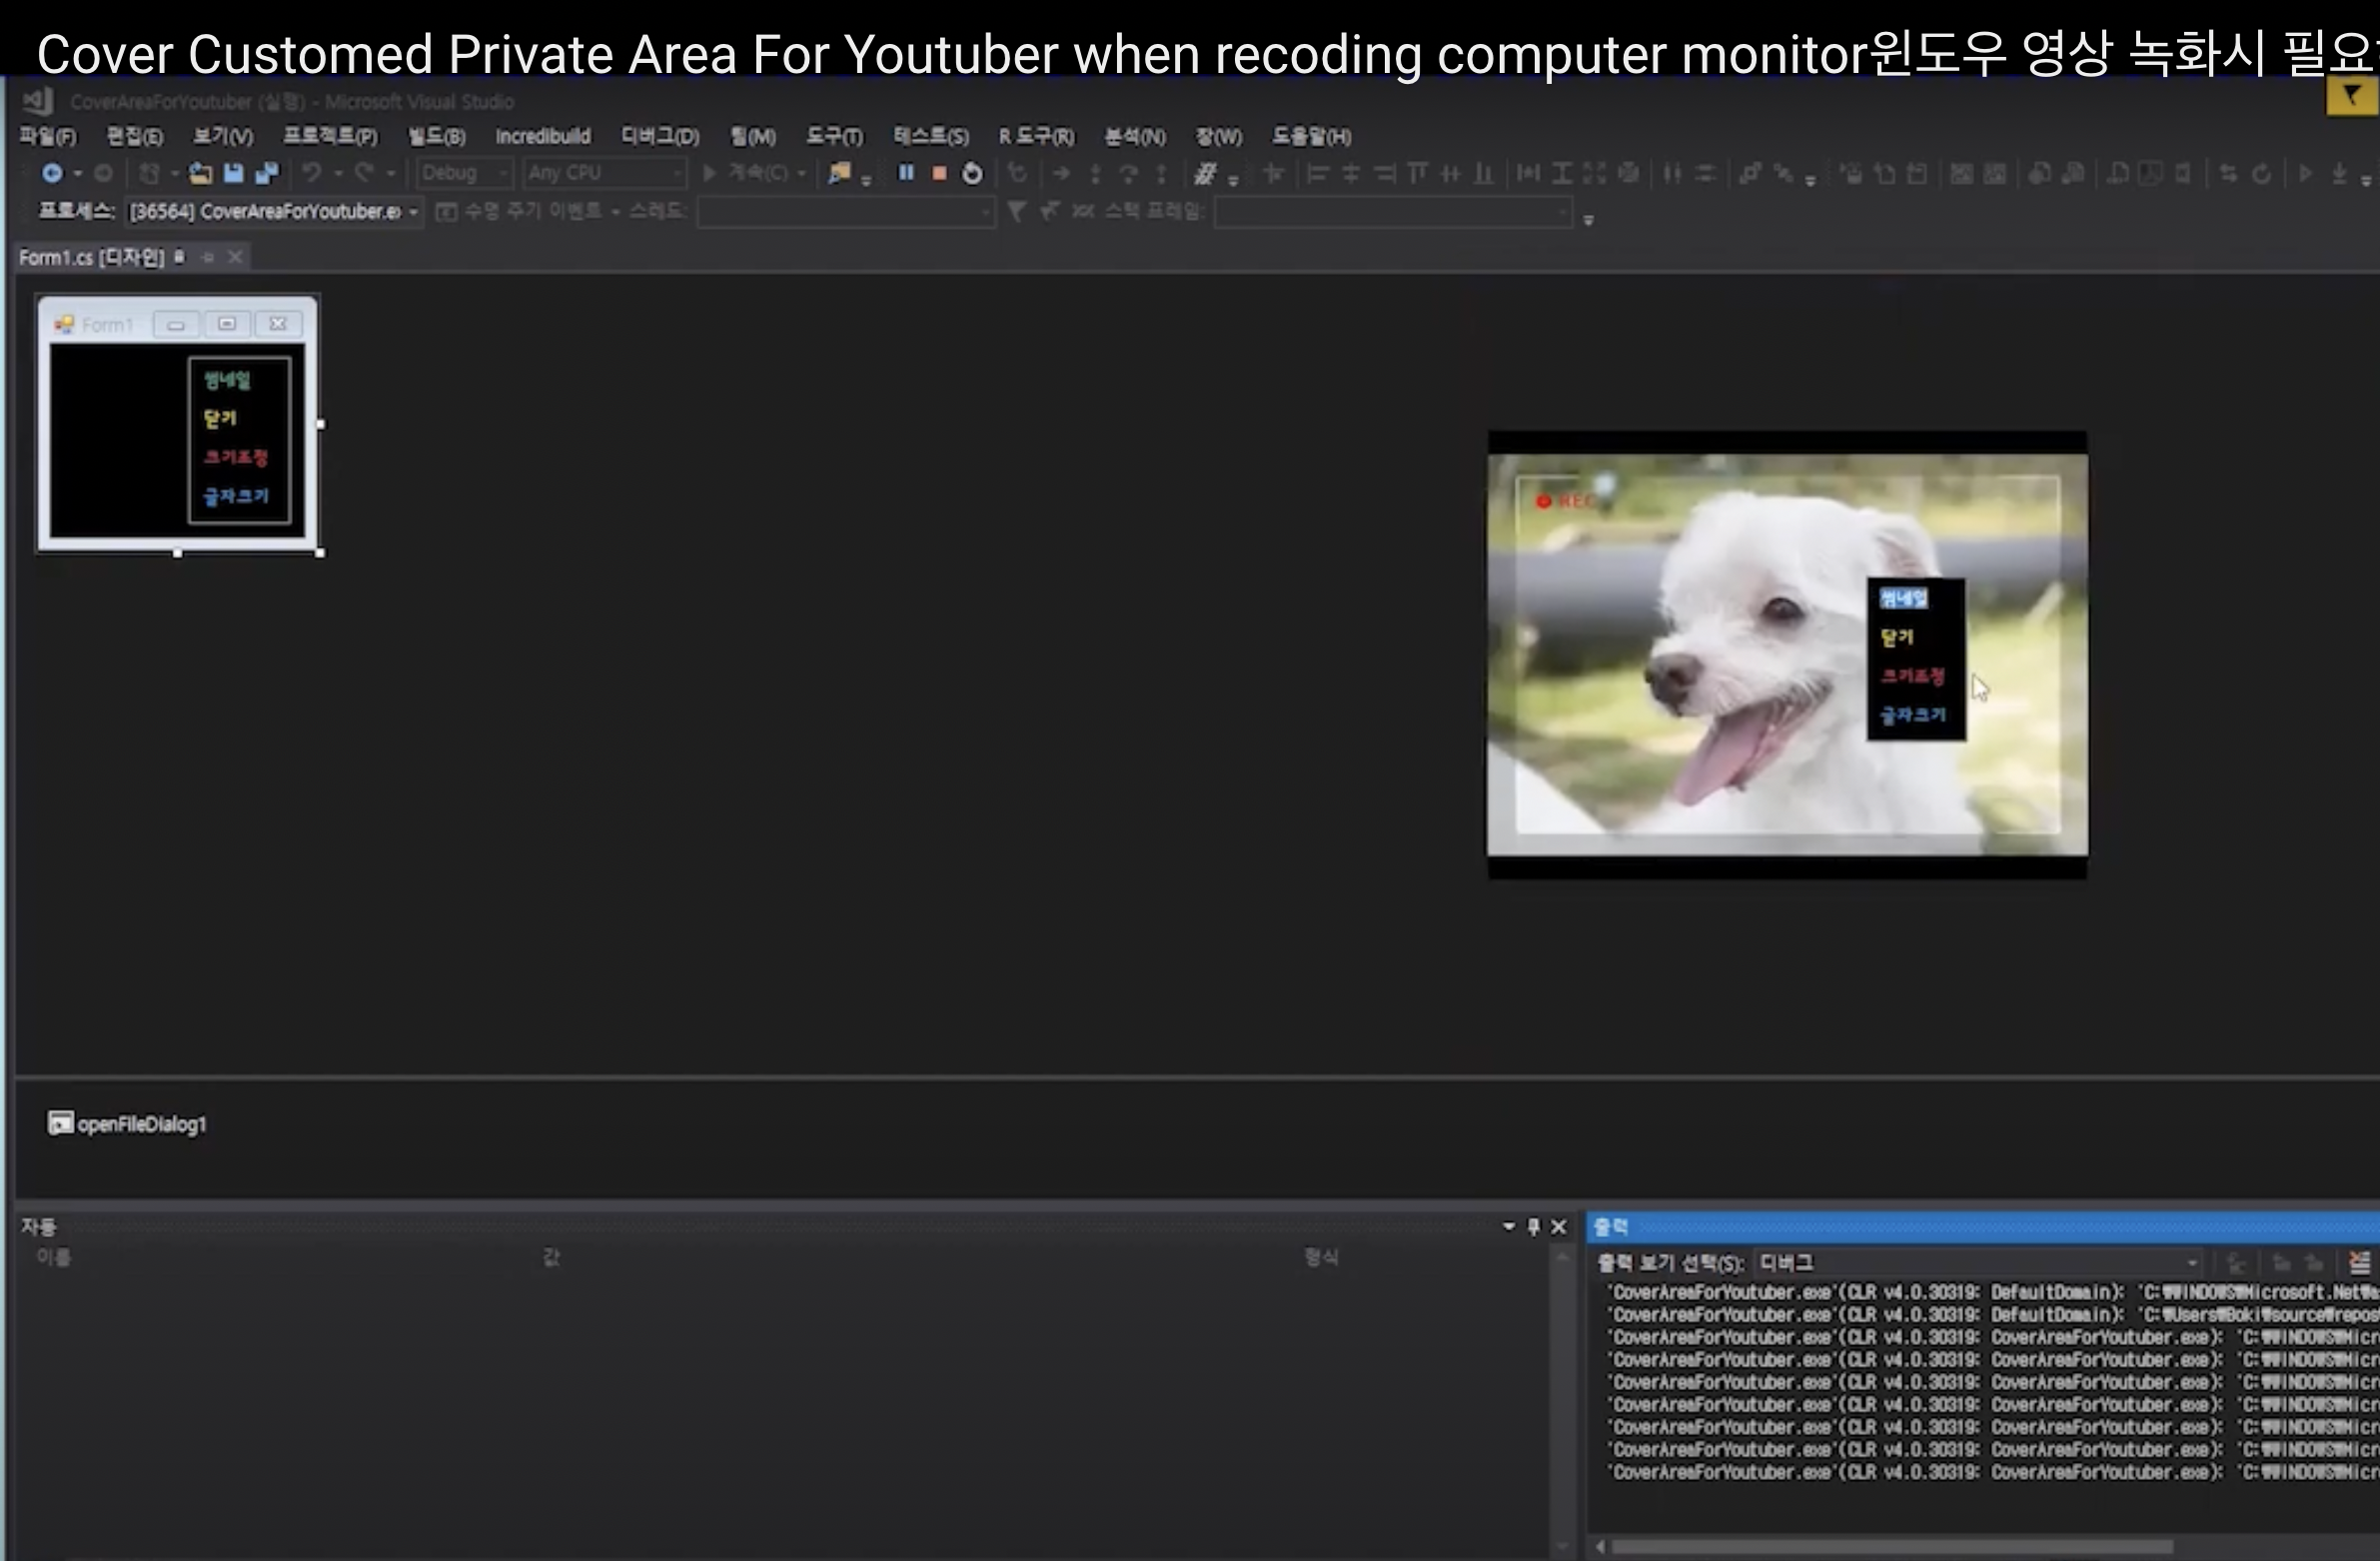Click 닫기 in the dog popup menu
Image resolution: width=2380 pixels, height=1561 pixels.
(x=1896, y=637)
